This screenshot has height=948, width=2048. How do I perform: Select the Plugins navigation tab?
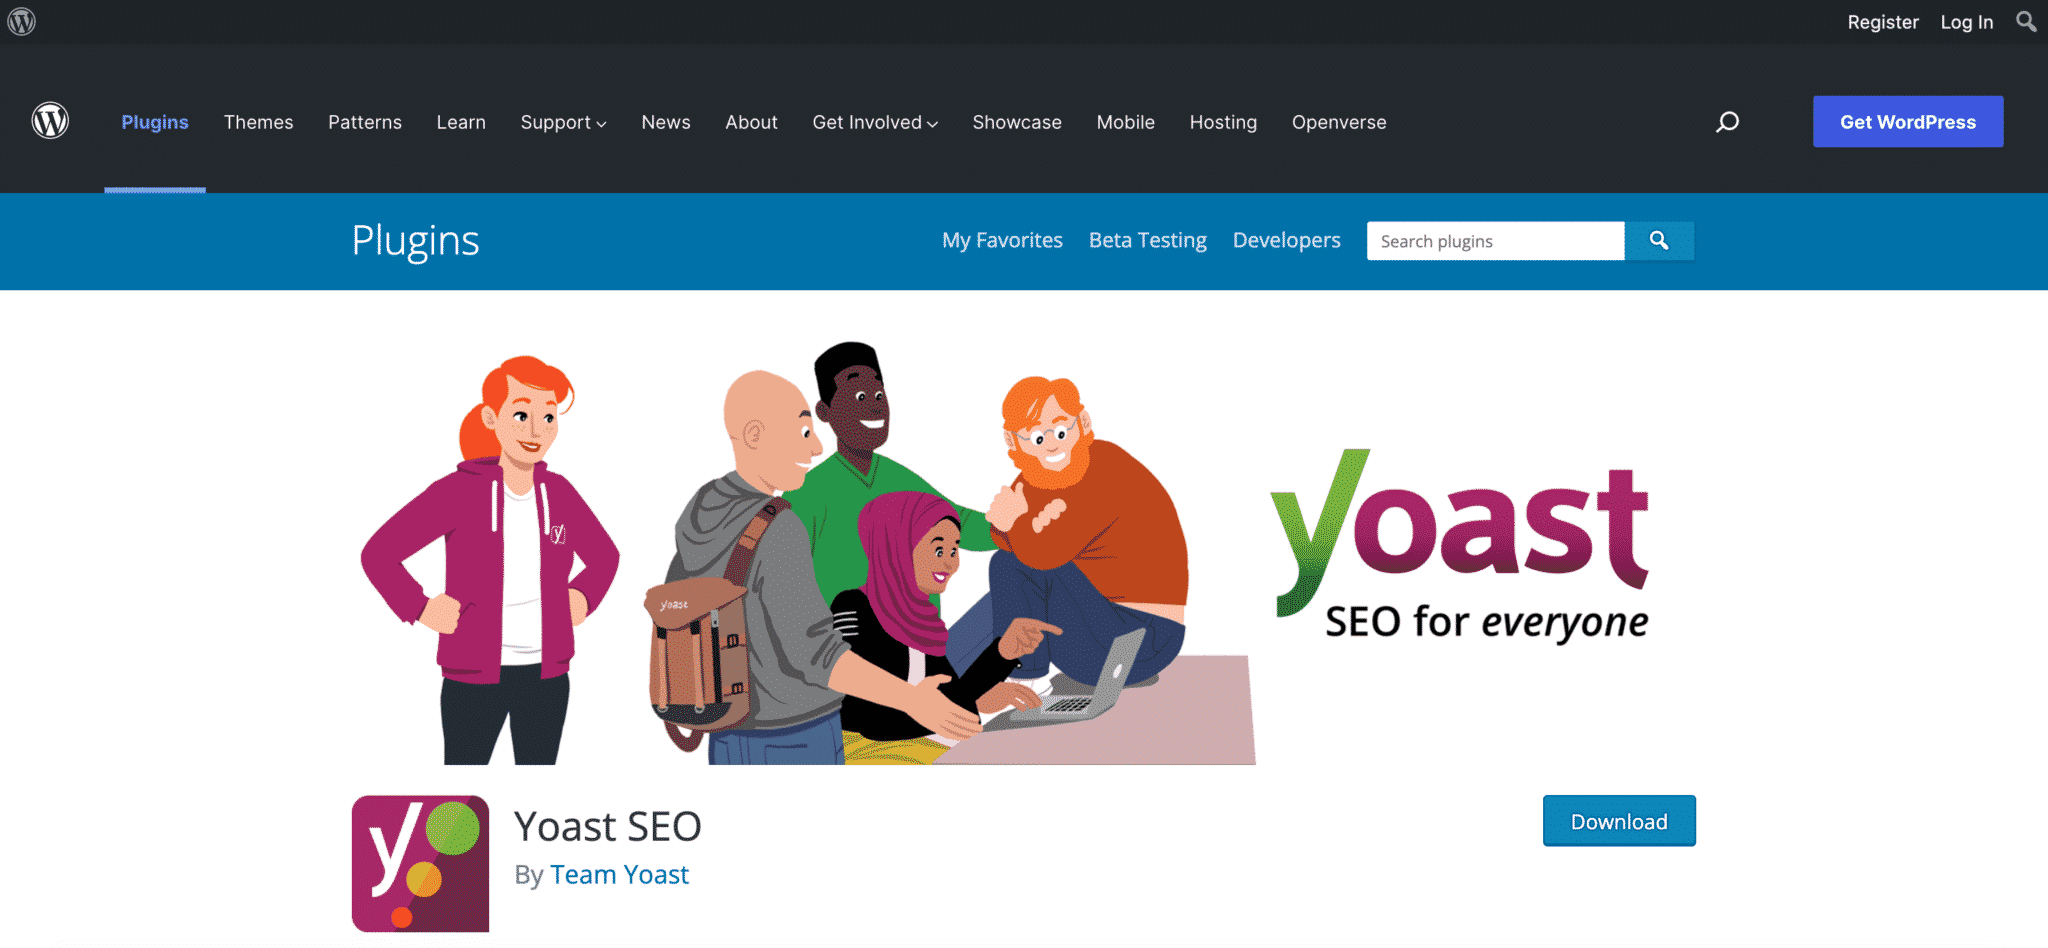pos(154,122)
